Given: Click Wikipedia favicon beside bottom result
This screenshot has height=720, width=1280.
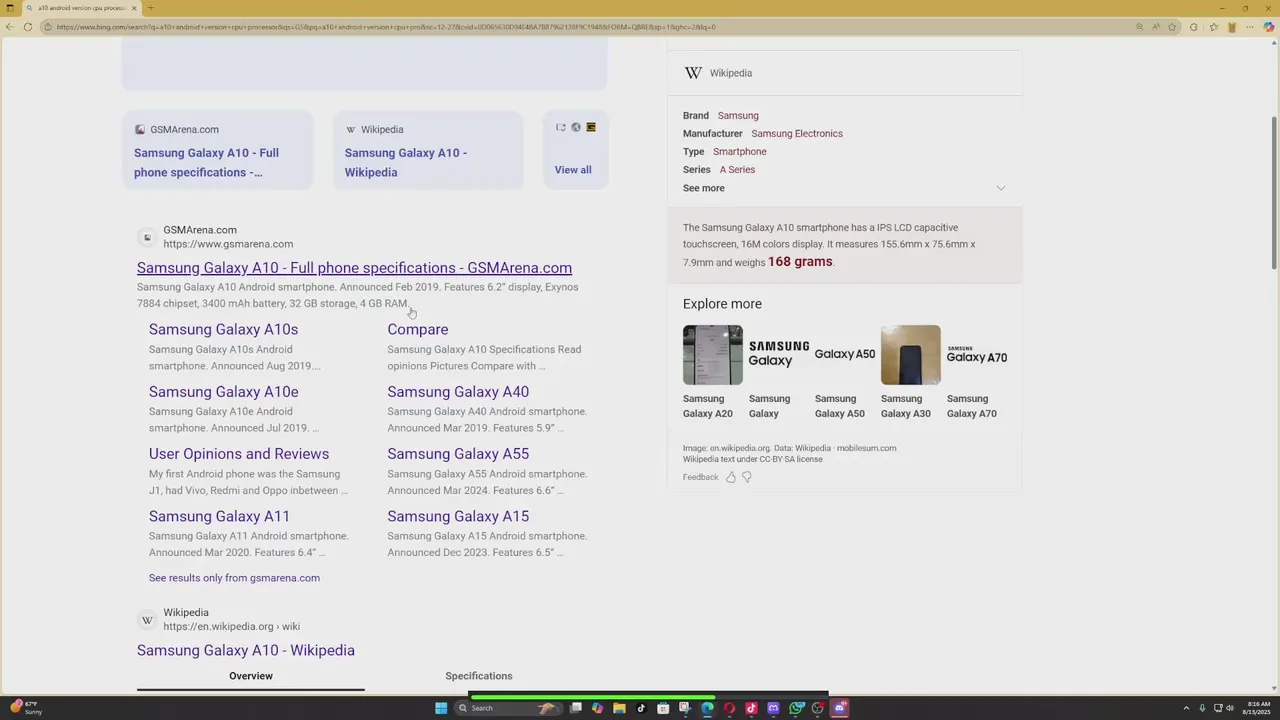Looking at the screenshot, I should pos(147,620).
